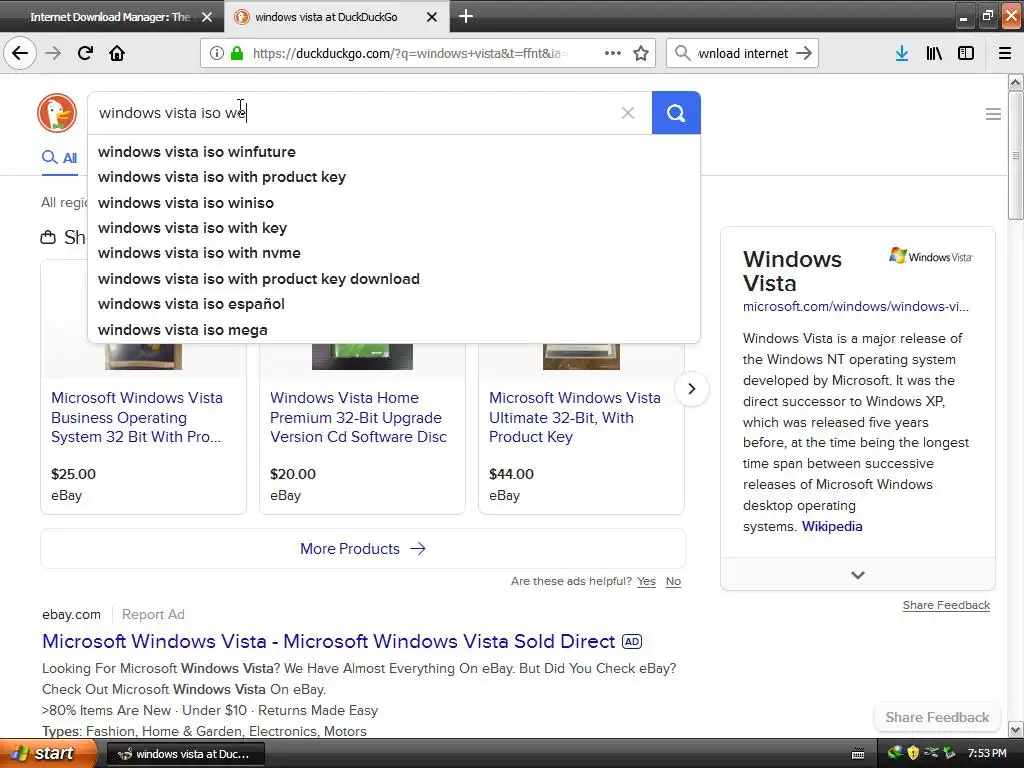Choose suggestion windows vista iso winfuture

pos(394,152)
